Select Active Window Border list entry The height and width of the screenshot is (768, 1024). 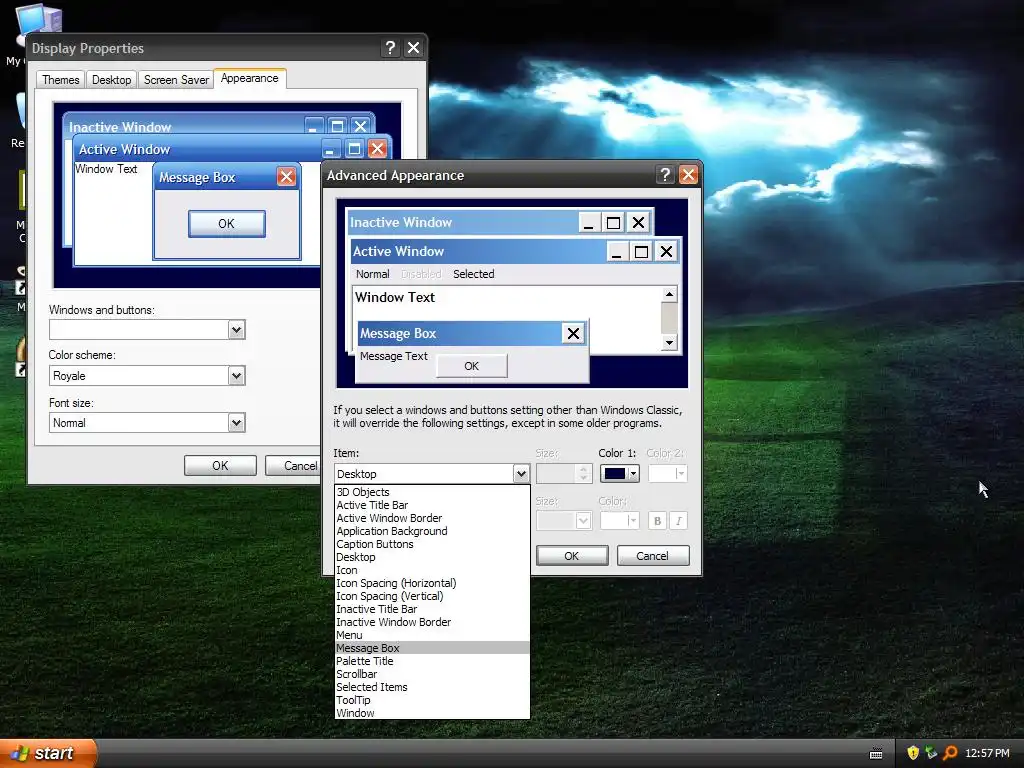click(432, 519)
